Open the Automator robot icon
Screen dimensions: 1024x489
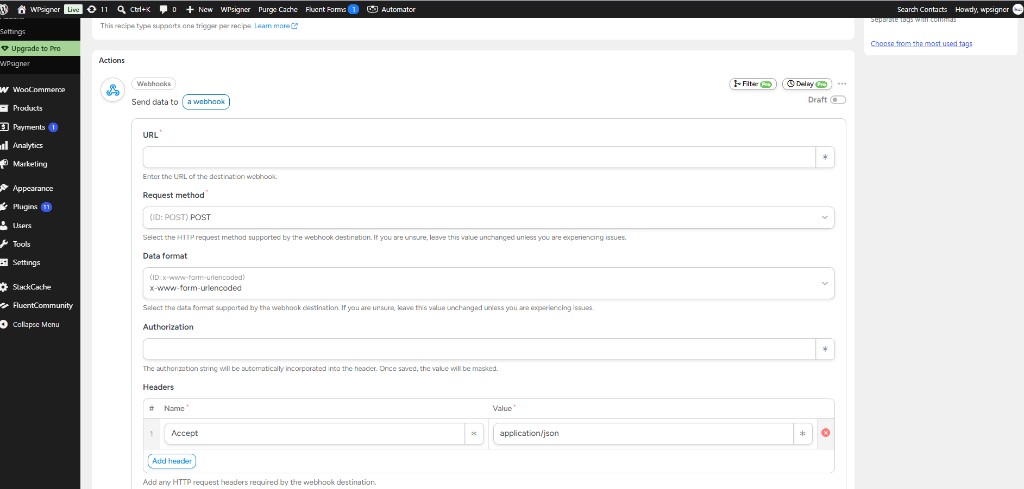point(372,9)
